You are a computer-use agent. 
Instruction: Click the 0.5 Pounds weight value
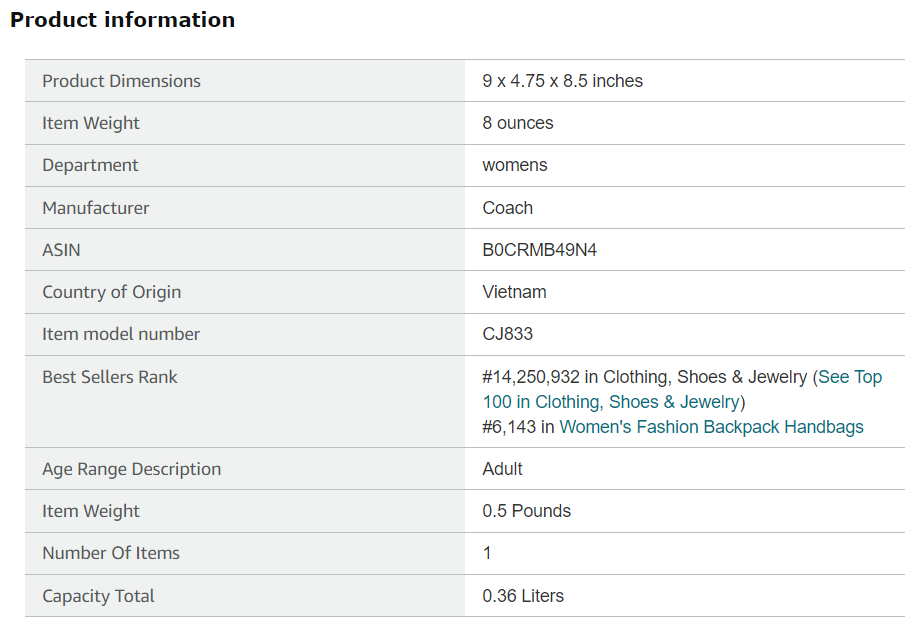click(x=526, y=511)
